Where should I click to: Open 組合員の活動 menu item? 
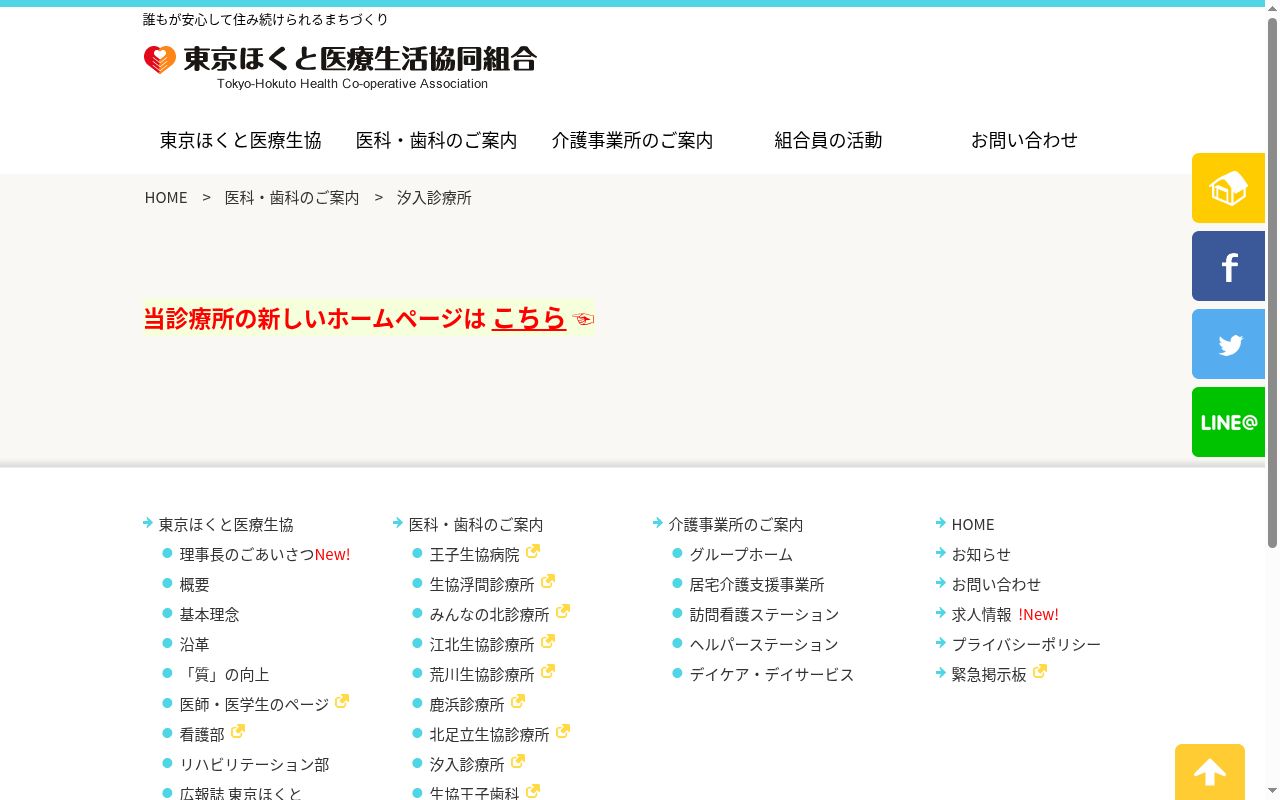tap(829, 140)
